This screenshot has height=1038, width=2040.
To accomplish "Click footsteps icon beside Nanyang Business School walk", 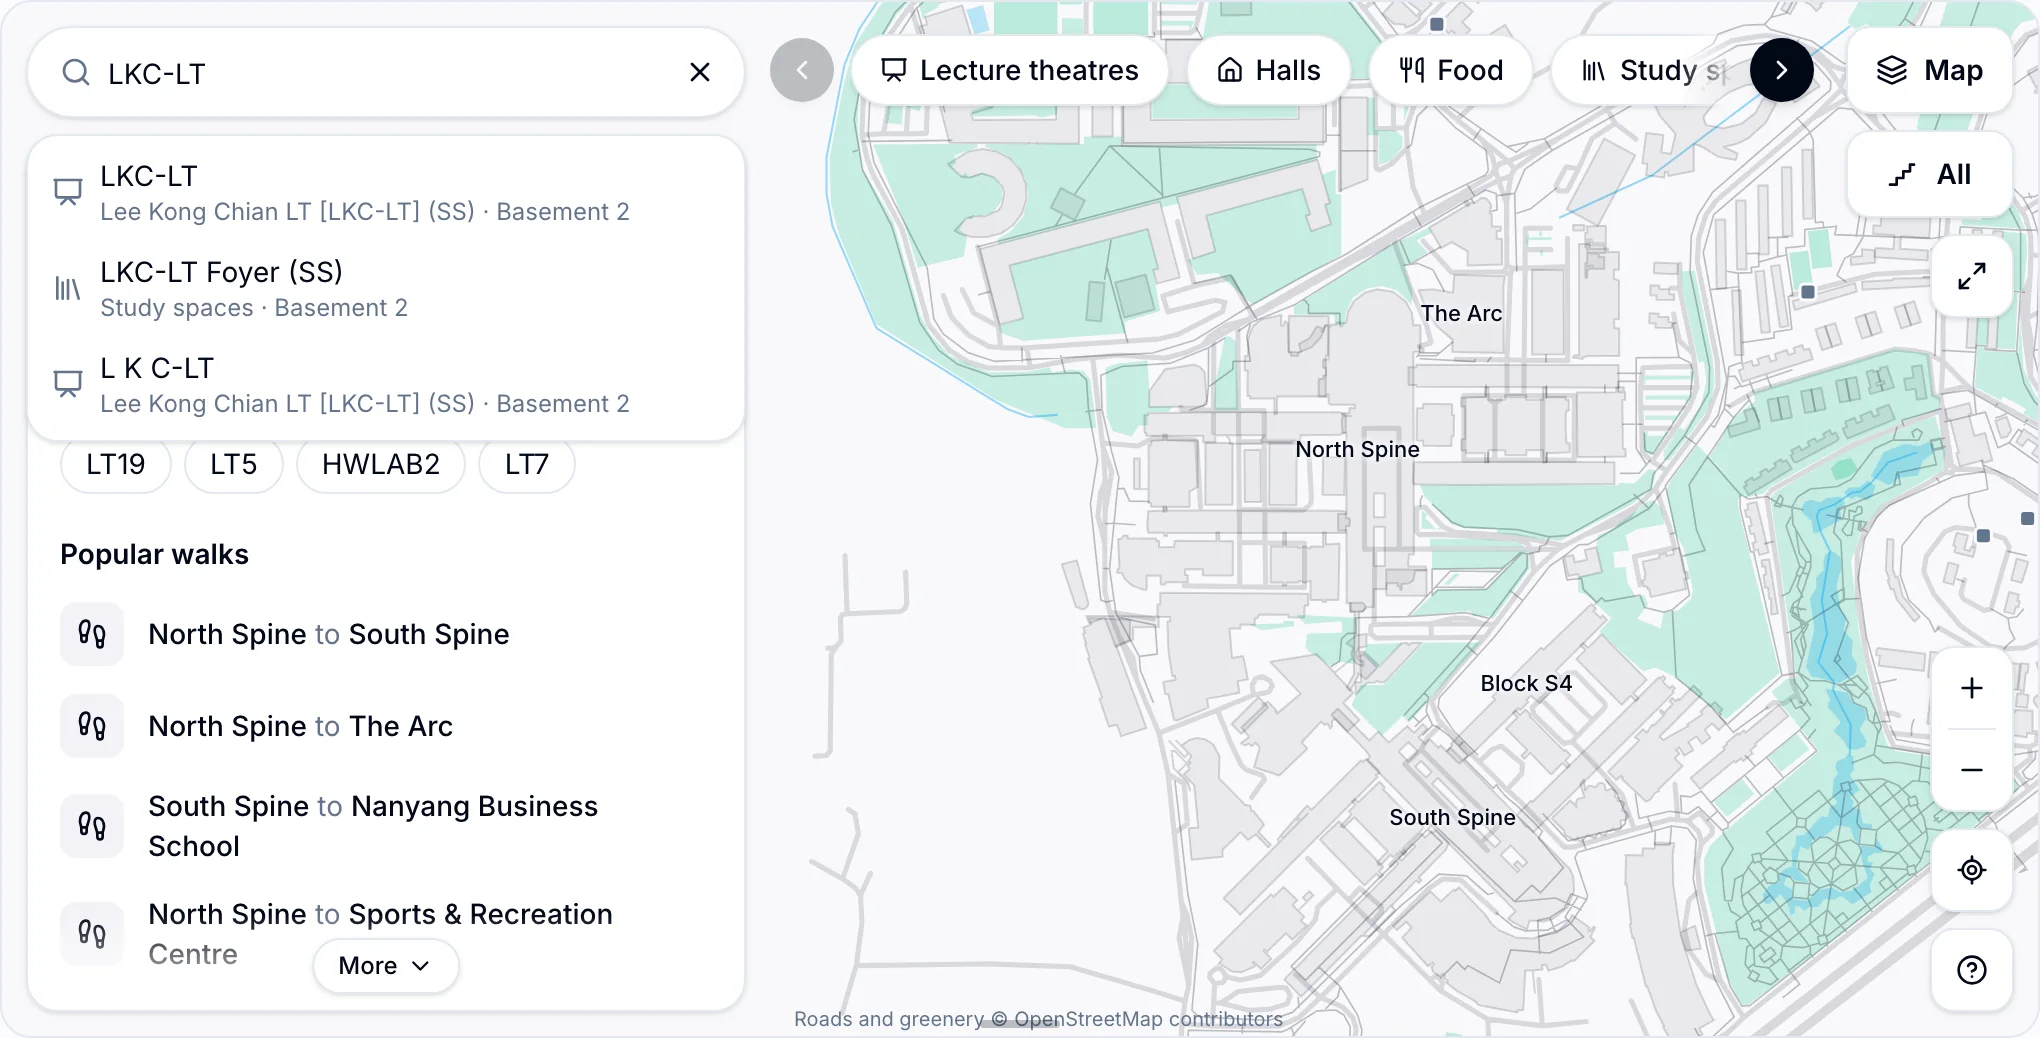I will (x=92, y=826).
